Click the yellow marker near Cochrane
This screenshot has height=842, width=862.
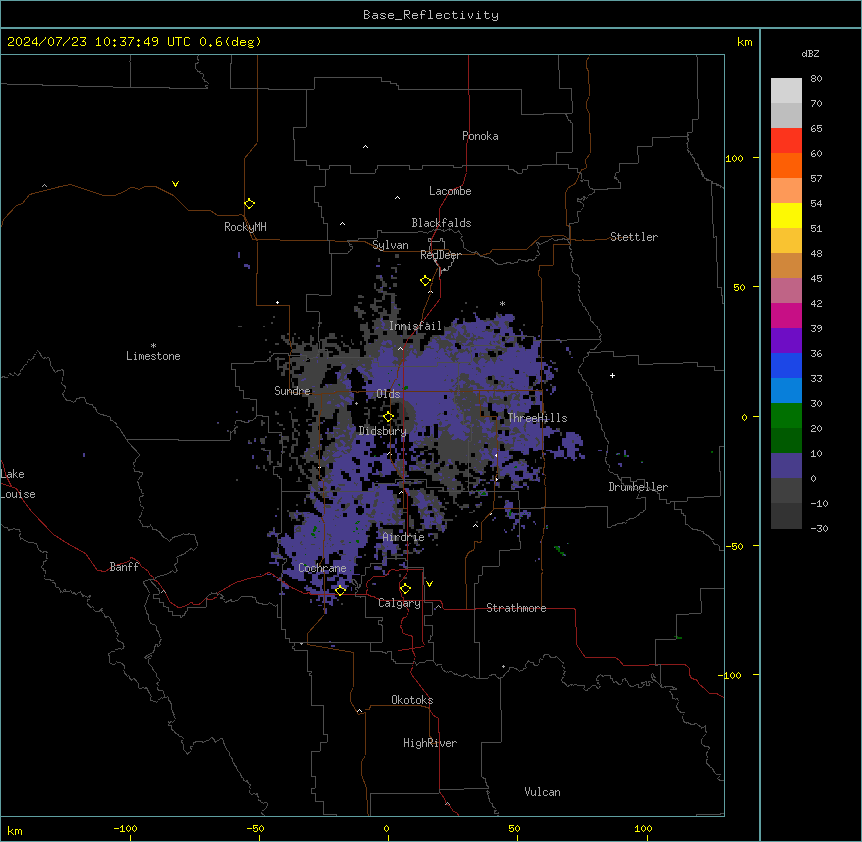coord(340,590)
